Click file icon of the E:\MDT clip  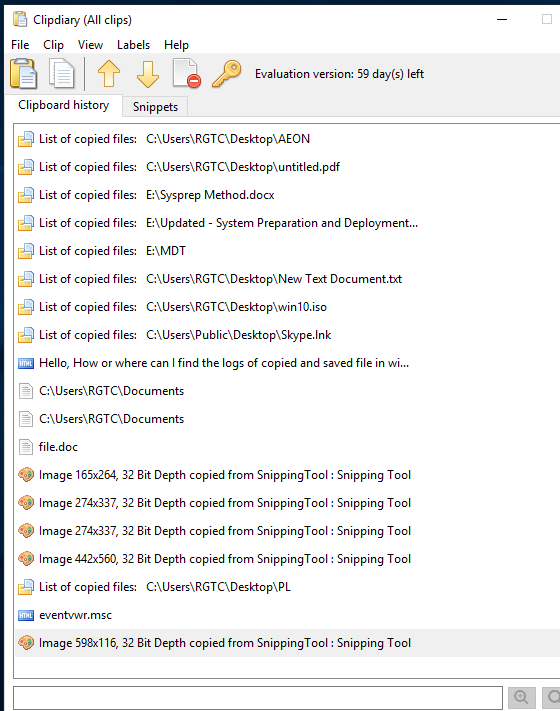pyautogui.click(x=26, y=251)
